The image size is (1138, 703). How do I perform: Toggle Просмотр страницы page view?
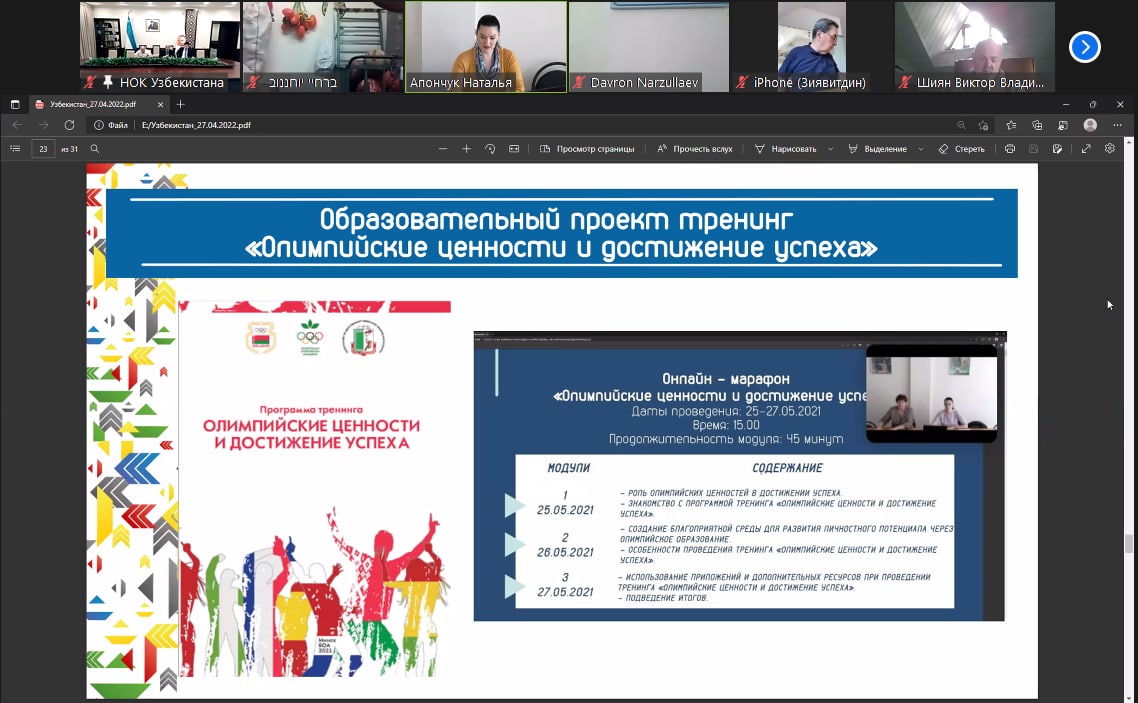pyautogui.click(x=587, y=149)
